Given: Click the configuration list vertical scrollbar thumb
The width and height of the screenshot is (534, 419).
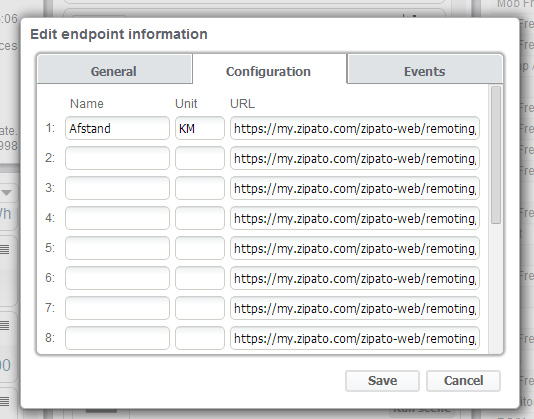Looking at the screenshot, I should click(496, 155).
